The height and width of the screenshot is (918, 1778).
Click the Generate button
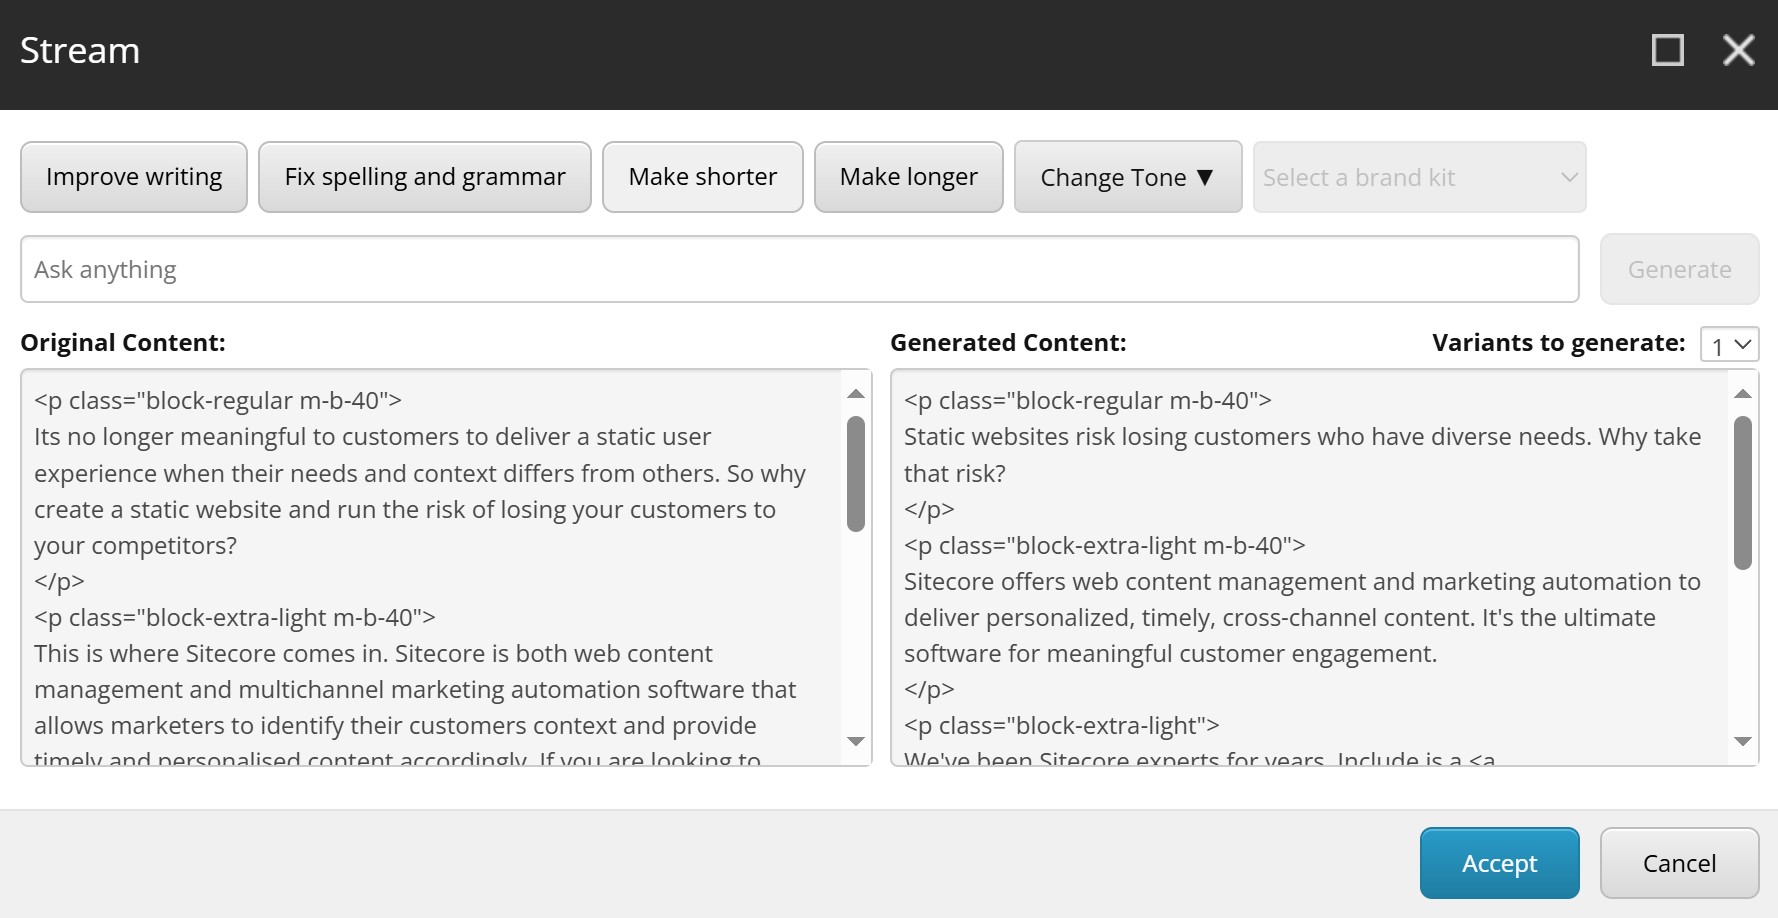pos(1680,269)
